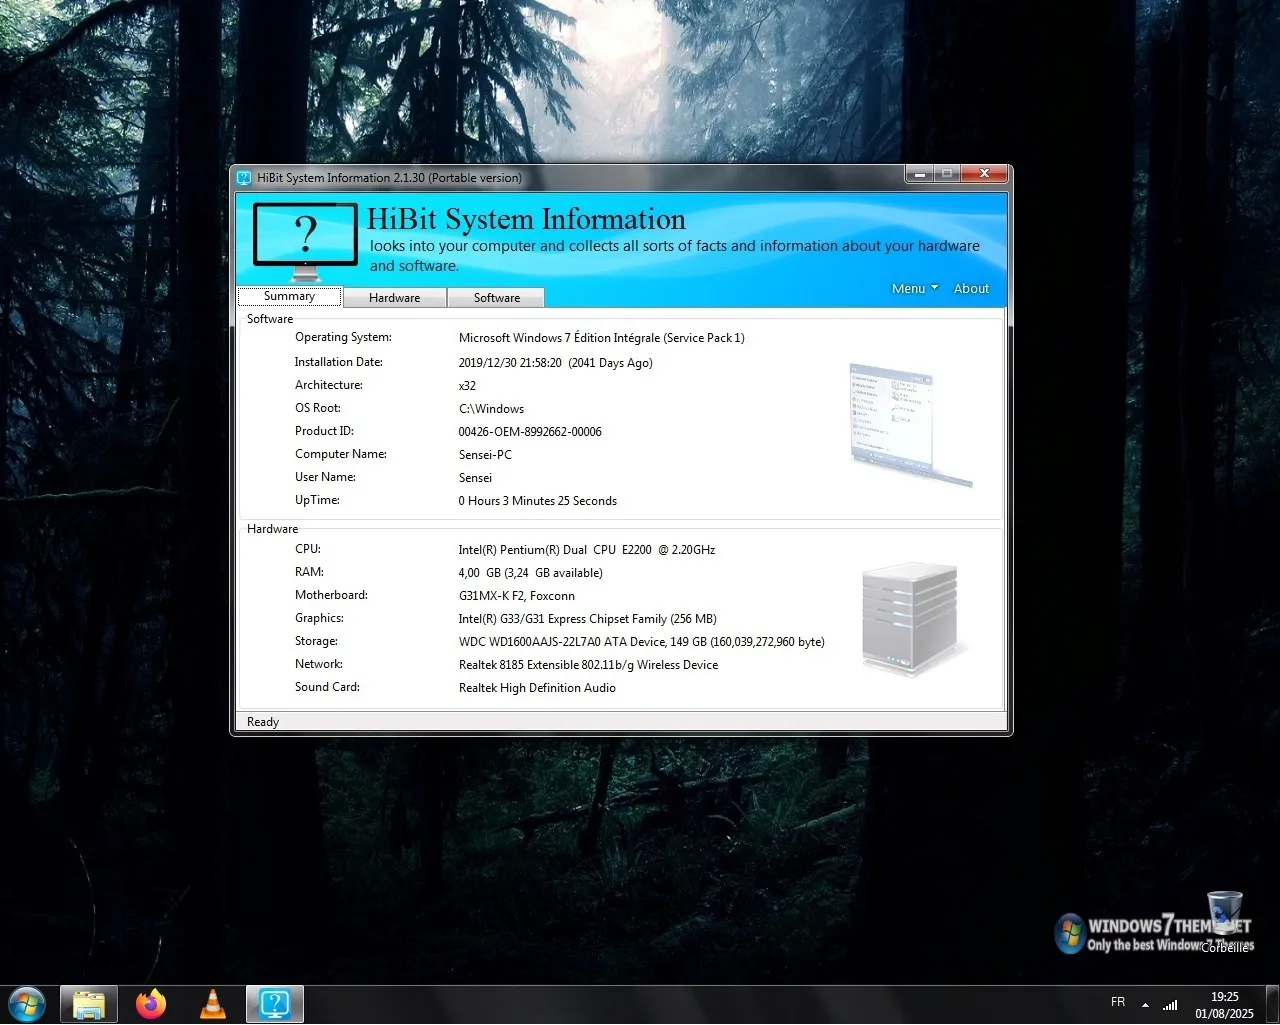Viewport: 1280px width, 1025px height.
Task: Launch VLC media player from the taskbar
Action: pyautogui.click(x=212, y=1003)
